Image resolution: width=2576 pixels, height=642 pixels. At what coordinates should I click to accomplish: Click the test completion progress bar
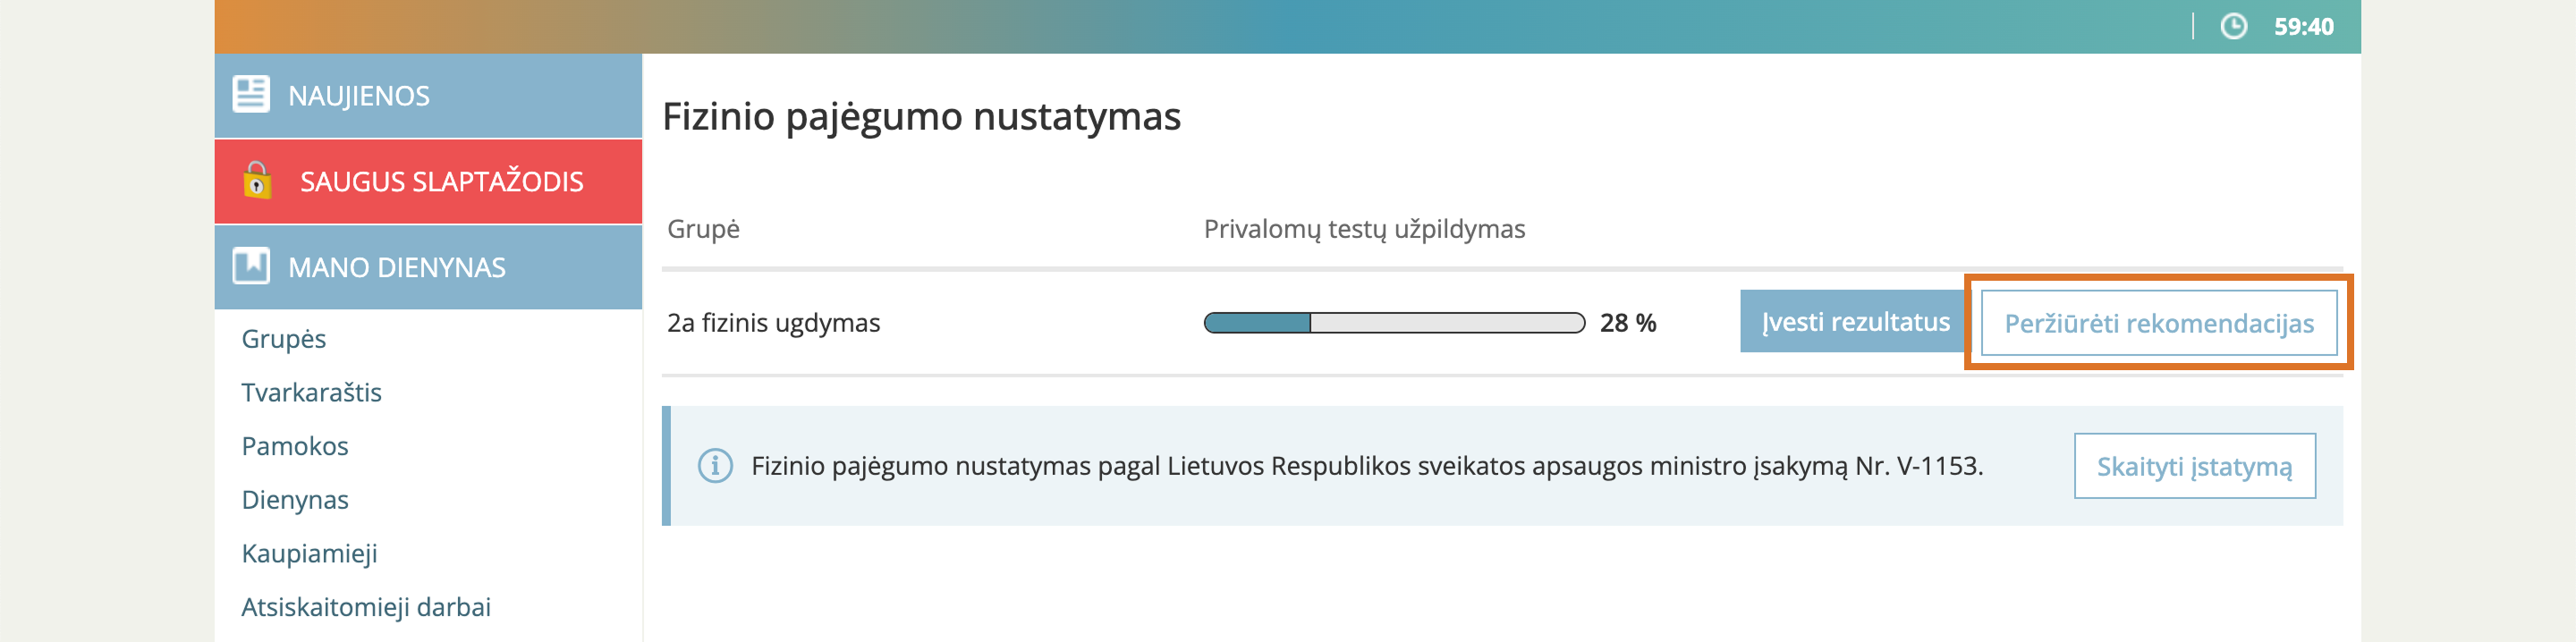point(1393,323)
